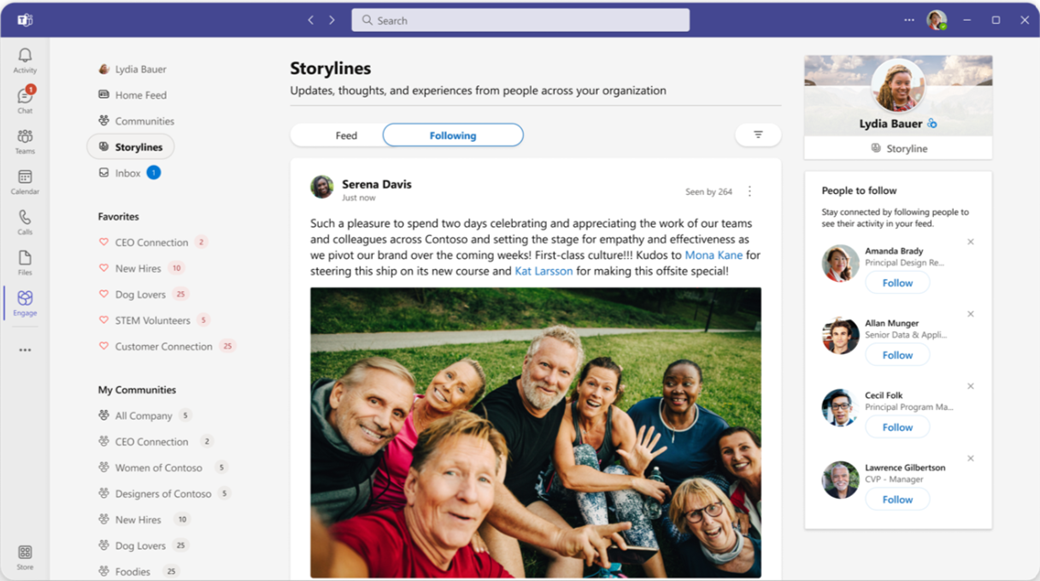The image size is (1040, 581).
Task: Open Mona Kane's profile link
Action: click(x=713, y=255)
